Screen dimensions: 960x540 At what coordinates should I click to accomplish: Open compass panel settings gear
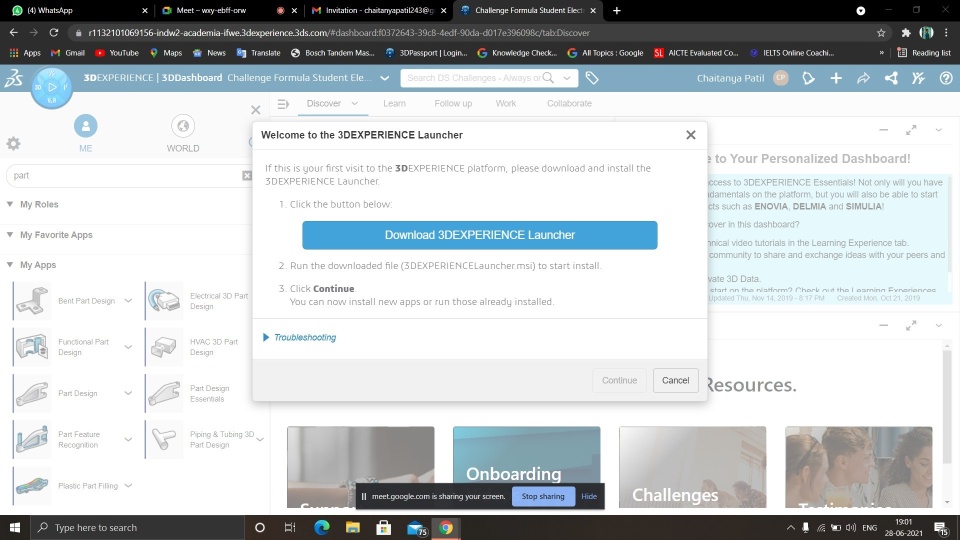[13, 143]
